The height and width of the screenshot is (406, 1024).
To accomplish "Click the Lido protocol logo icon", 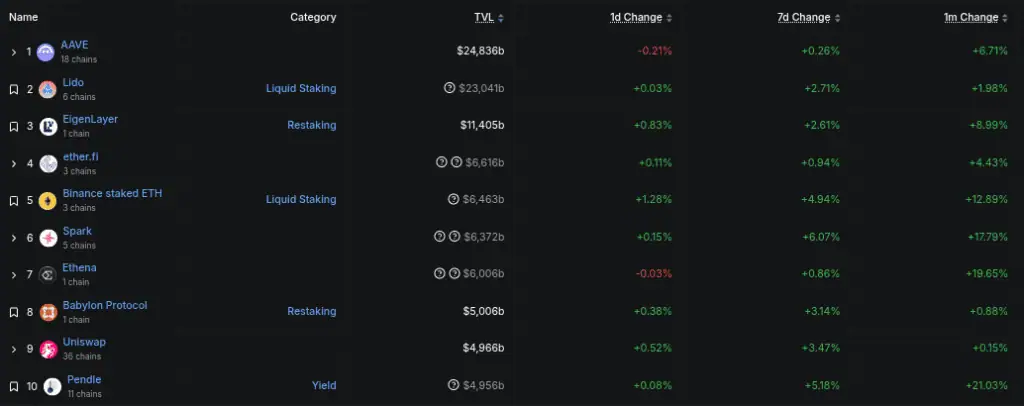I will point(47,89).
